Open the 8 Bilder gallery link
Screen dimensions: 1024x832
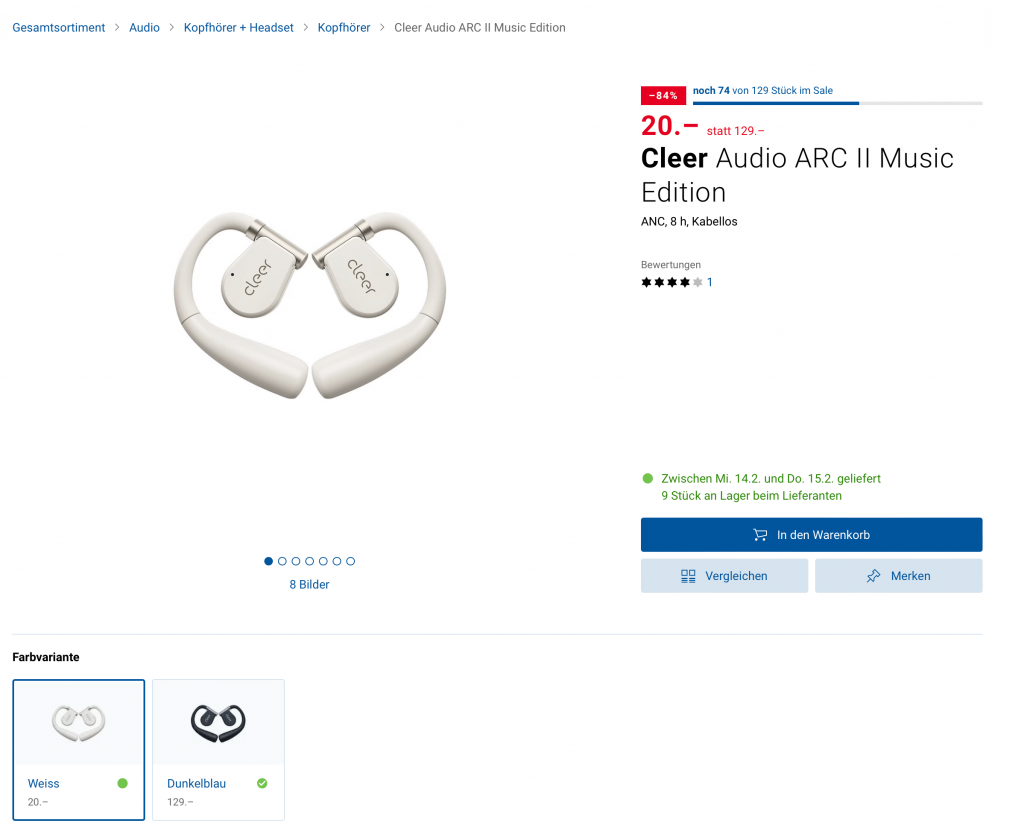point(309,585)
